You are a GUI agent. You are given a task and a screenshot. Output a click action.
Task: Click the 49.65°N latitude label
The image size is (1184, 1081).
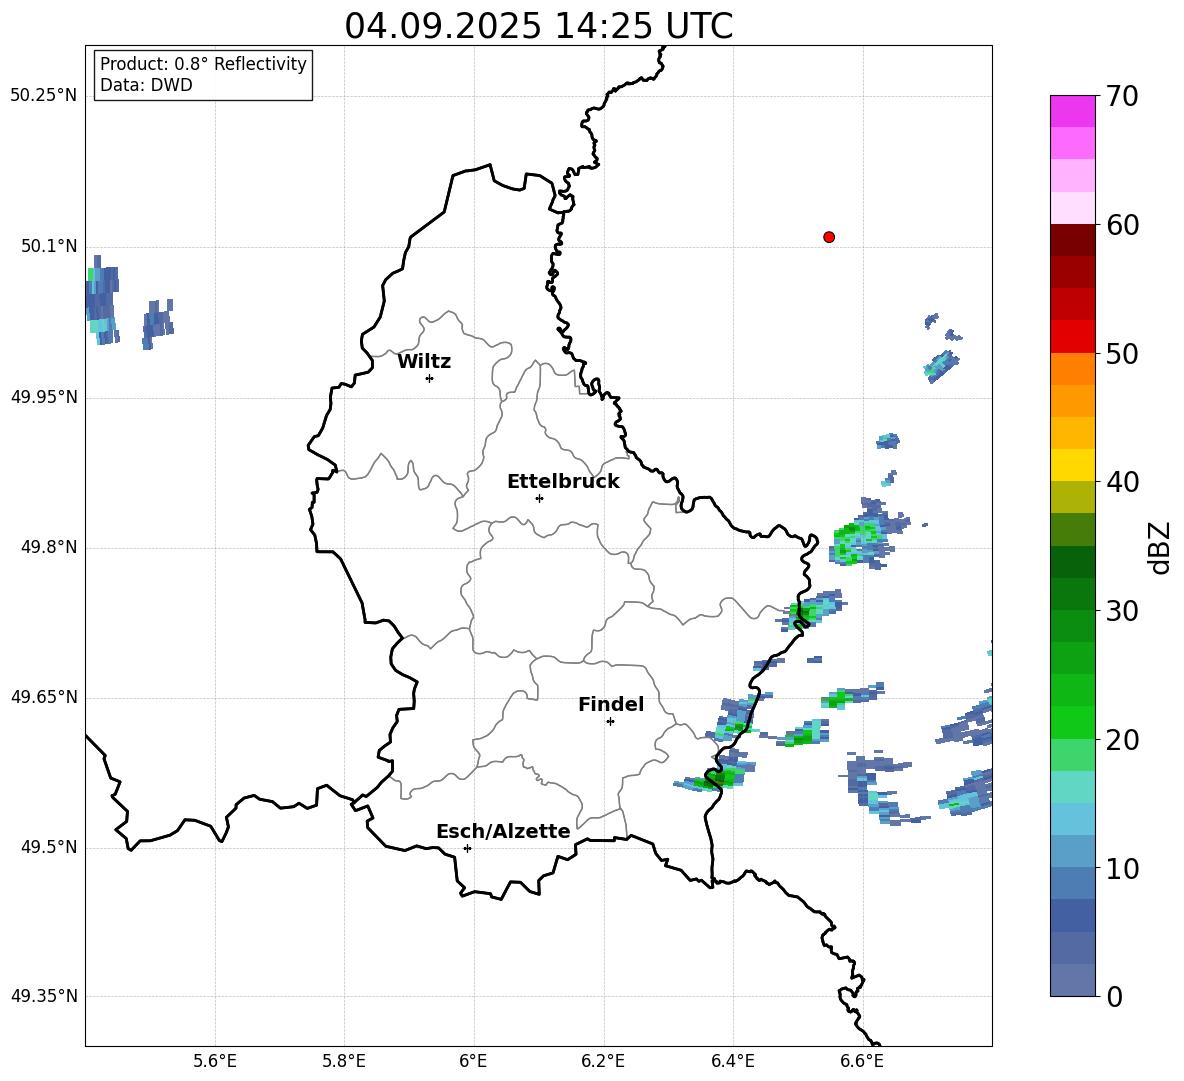(x=44, y=697)
